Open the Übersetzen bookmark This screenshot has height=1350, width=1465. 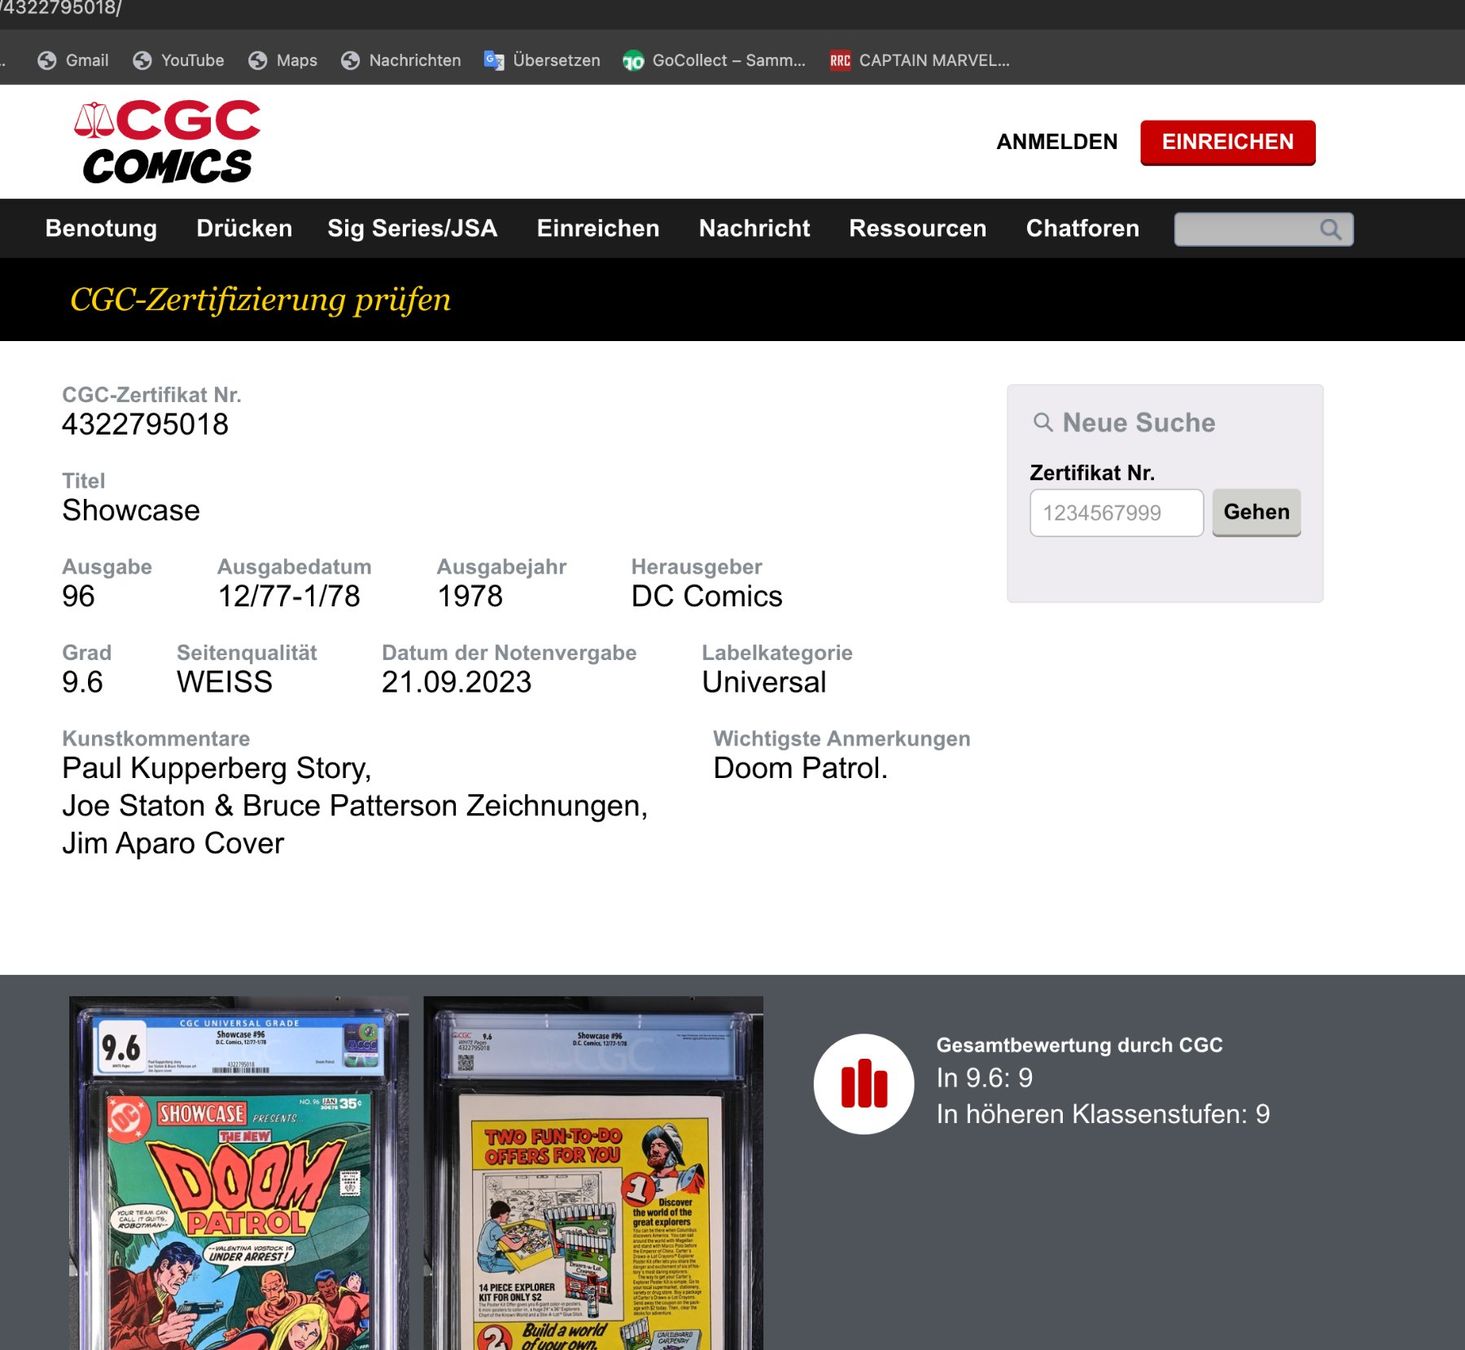[x=542, y=60]
